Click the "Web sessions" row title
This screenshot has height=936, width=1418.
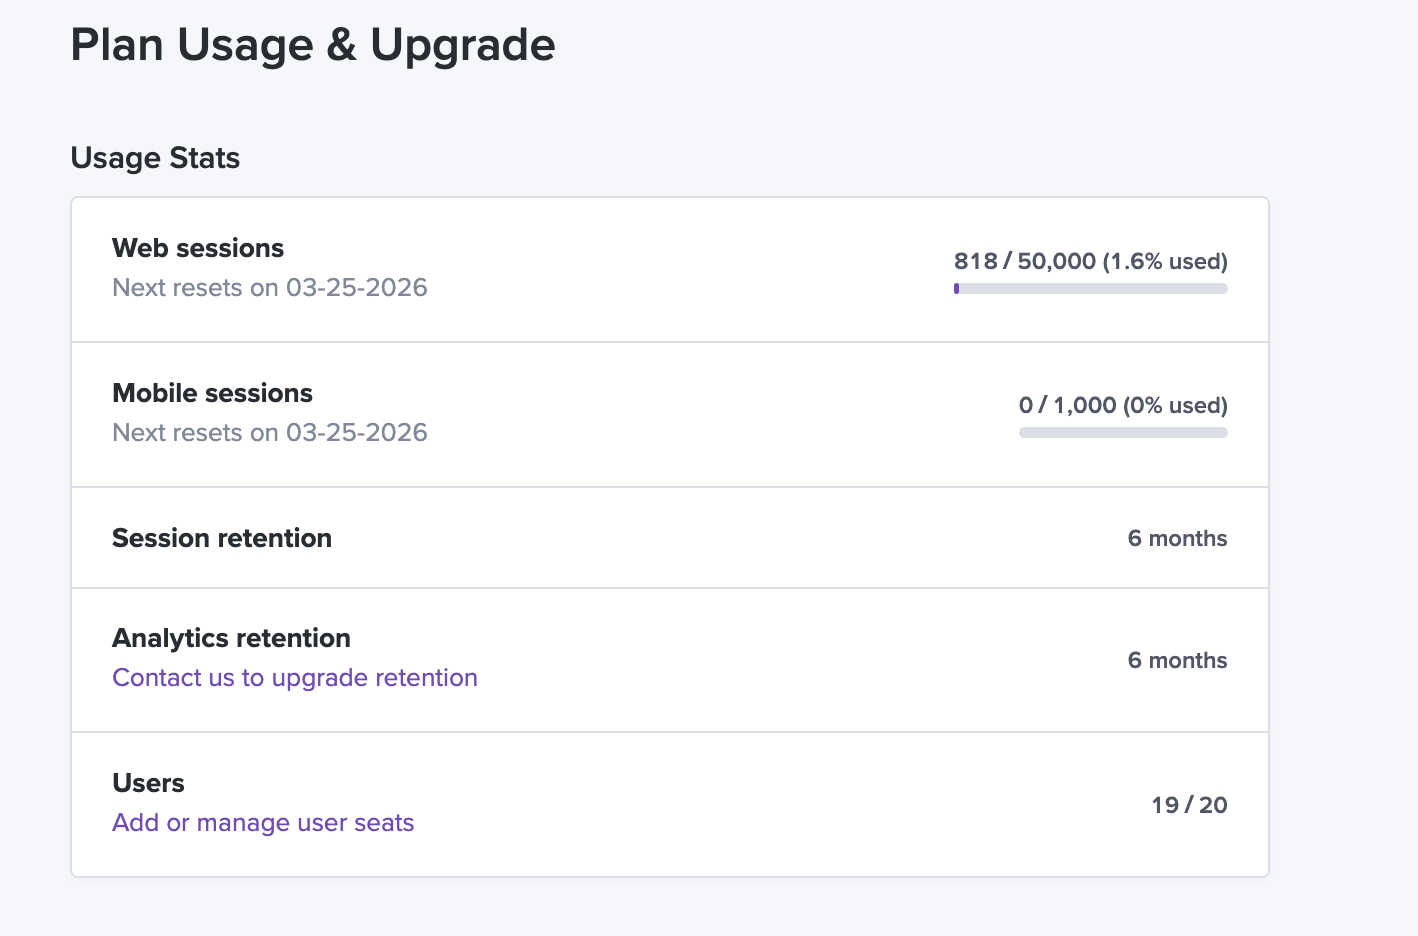(198, 248)
